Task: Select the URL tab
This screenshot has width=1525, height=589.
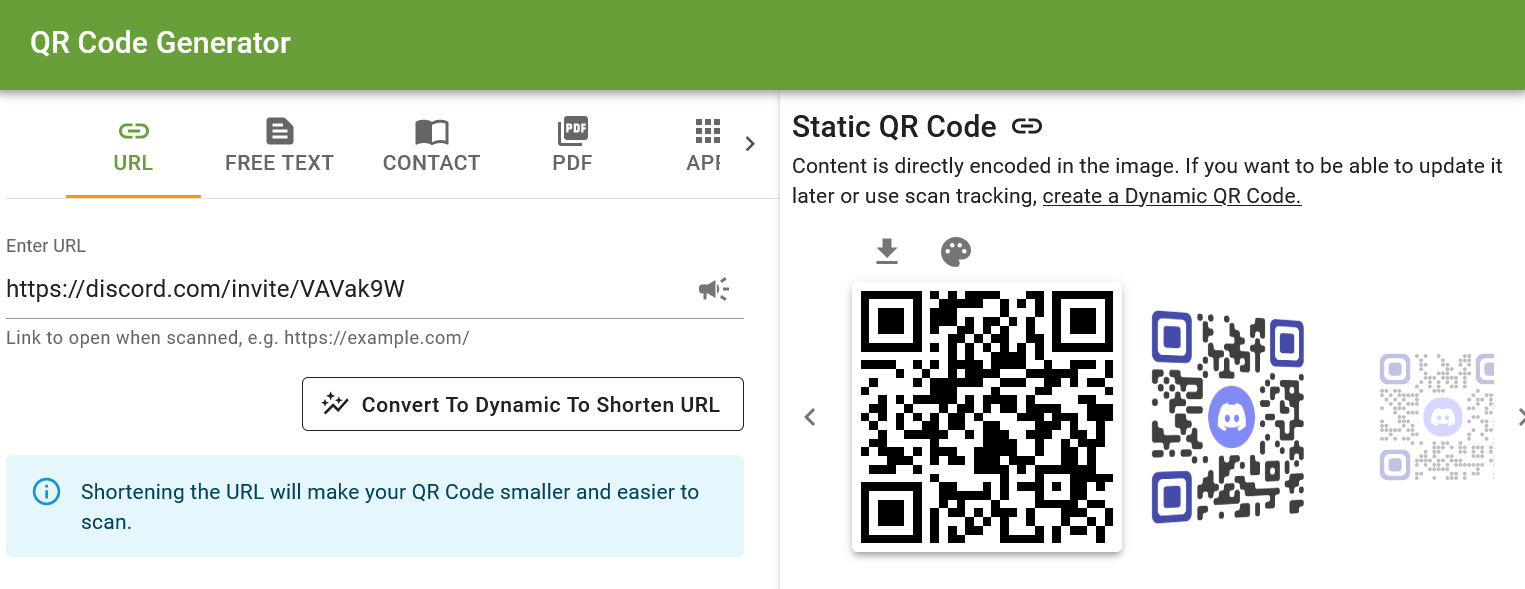Action: tap(133, 147)
